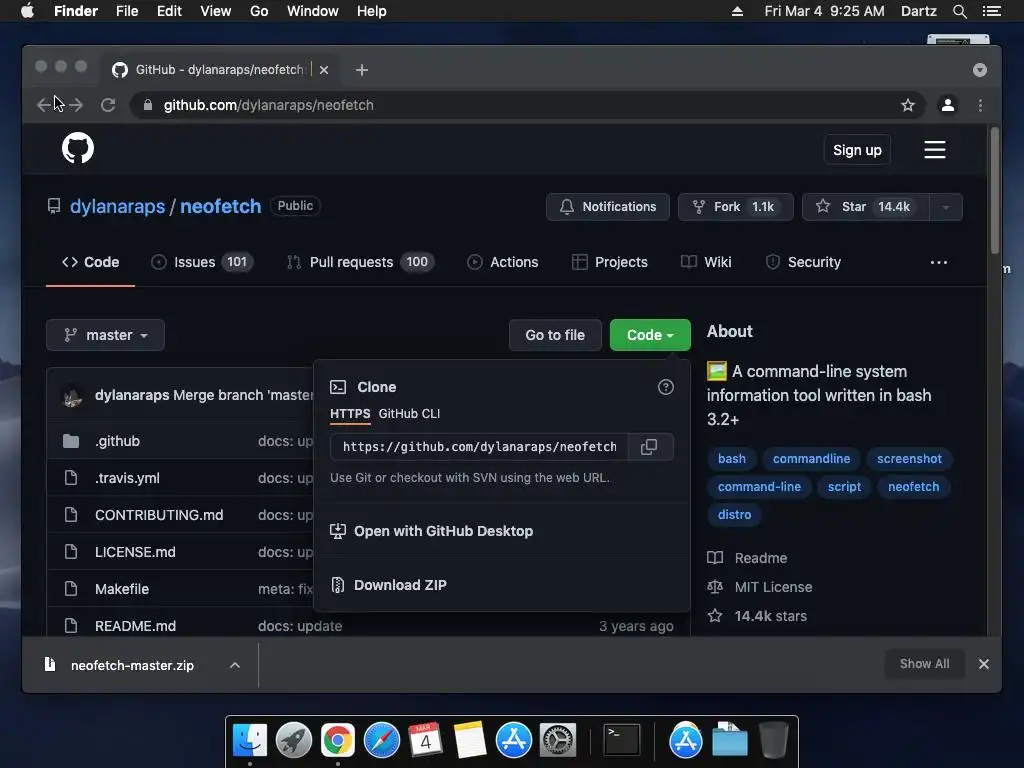Go to the Actions tab

(x=502, y=263)
